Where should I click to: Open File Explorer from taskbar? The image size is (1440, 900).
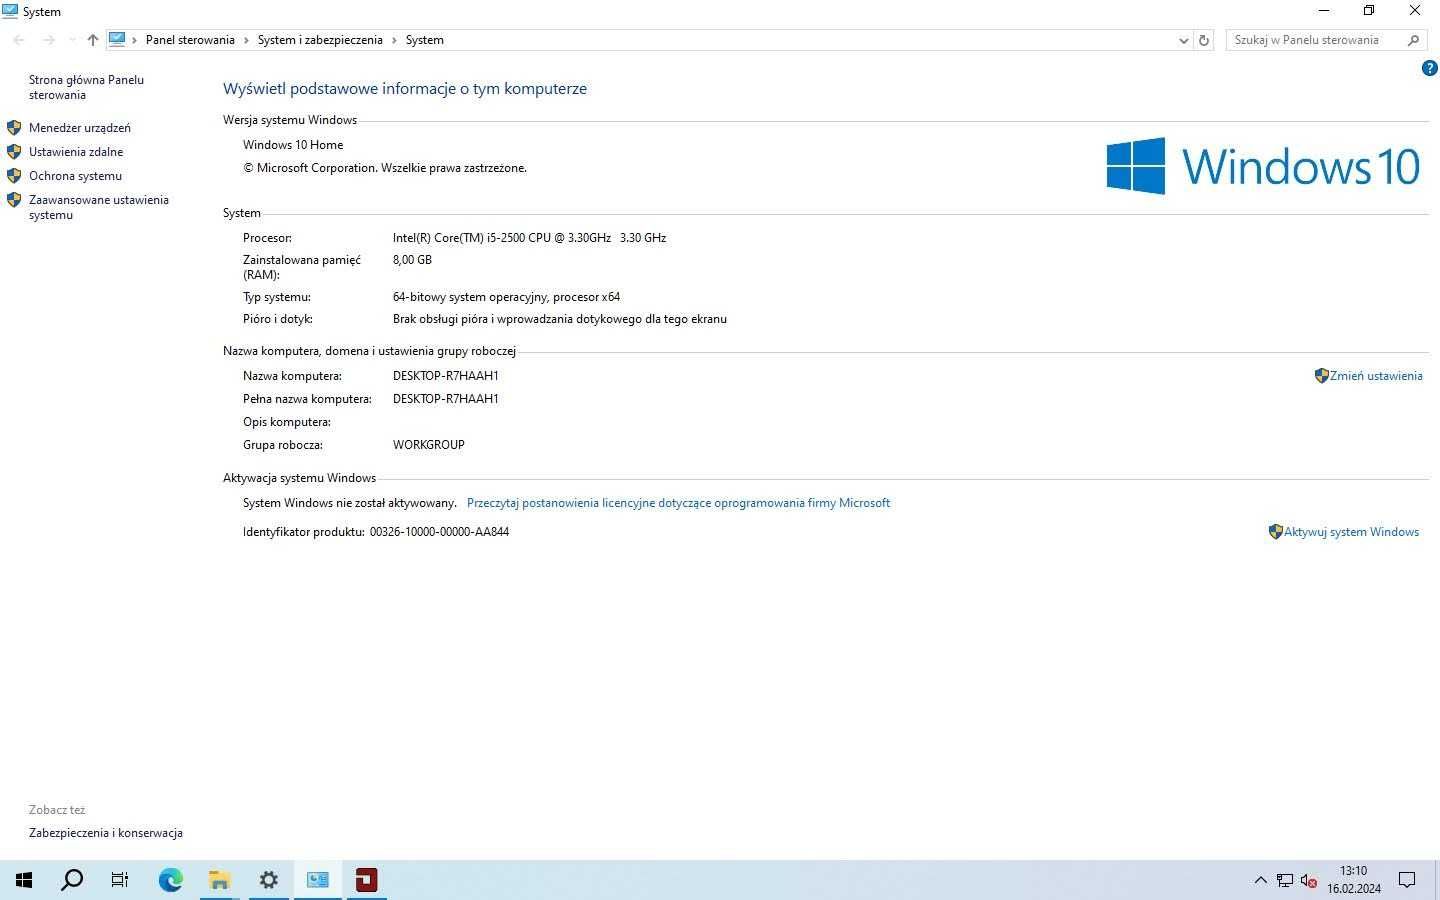(219, 880)
